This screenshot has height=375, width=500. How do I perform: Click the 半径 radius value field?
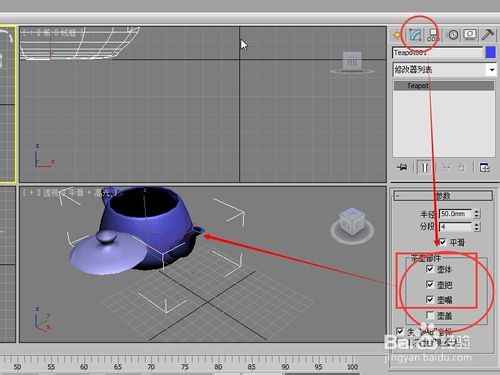pyautogui.click(x=455, y=214)
